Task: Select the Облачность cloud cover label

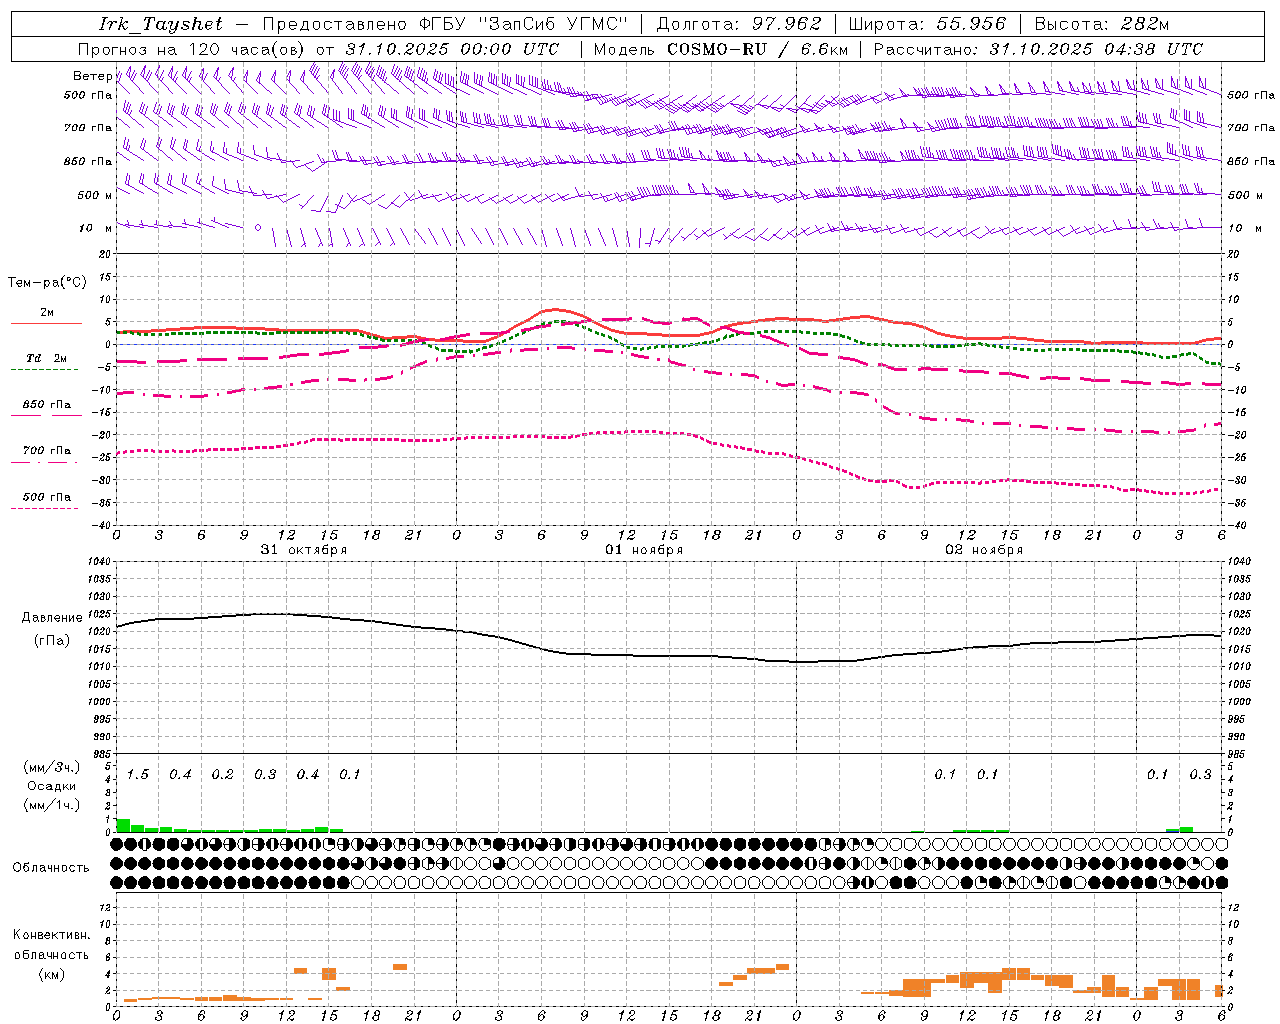Action: pyautogui.click(x=51, y=868)
